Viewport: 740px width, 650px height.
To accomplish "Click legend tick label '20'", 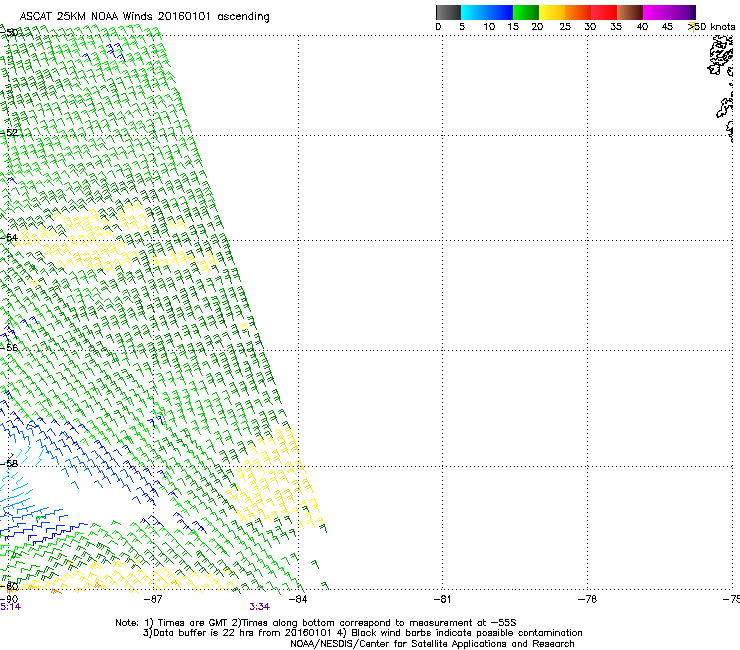I will coord(537,26).
